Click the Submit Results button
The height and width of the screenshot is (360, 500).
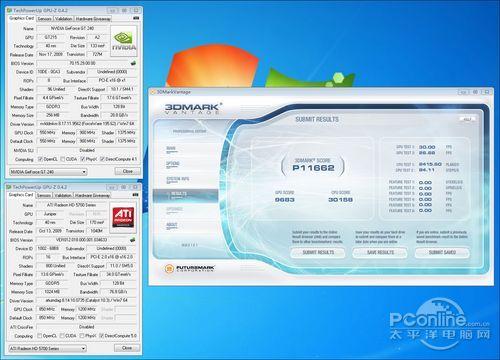tap(318, 252)
